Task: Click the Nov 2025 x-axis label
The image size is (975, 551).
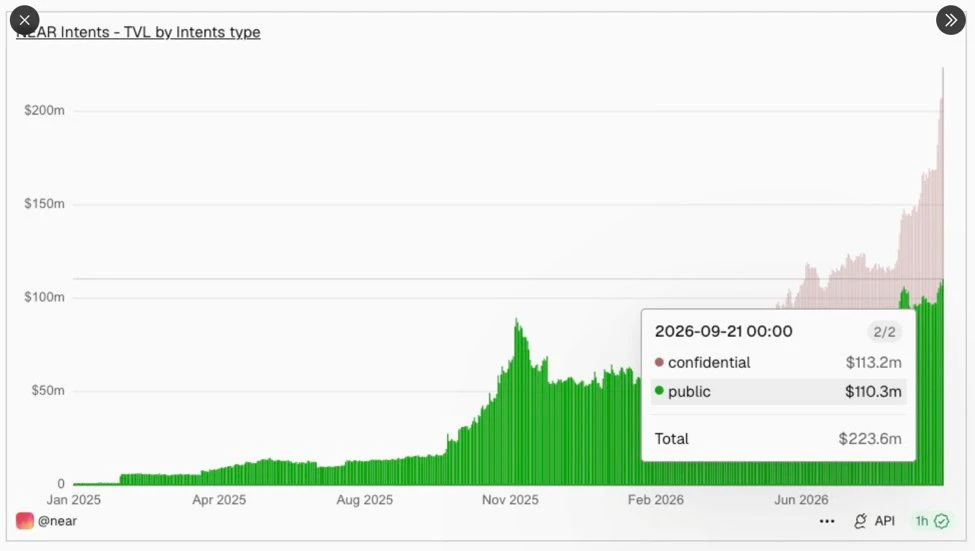Action: coord(510,500)
